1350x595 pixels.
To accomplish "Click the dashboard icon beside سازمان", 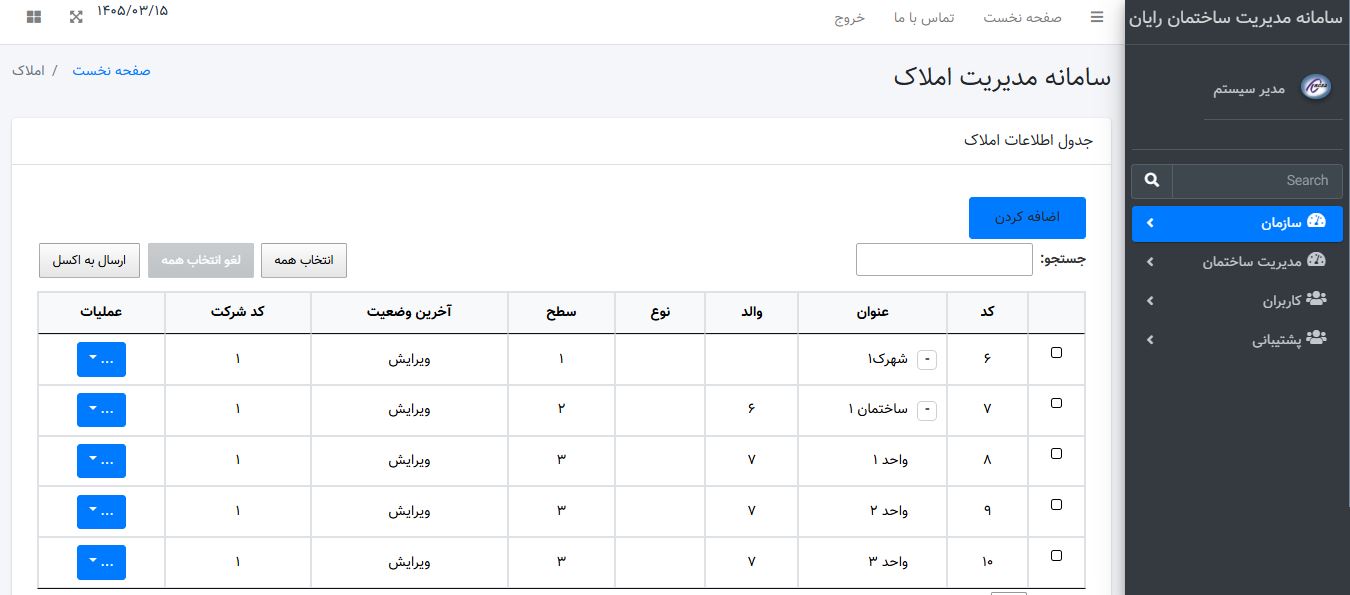I will tap(1316, 222).
